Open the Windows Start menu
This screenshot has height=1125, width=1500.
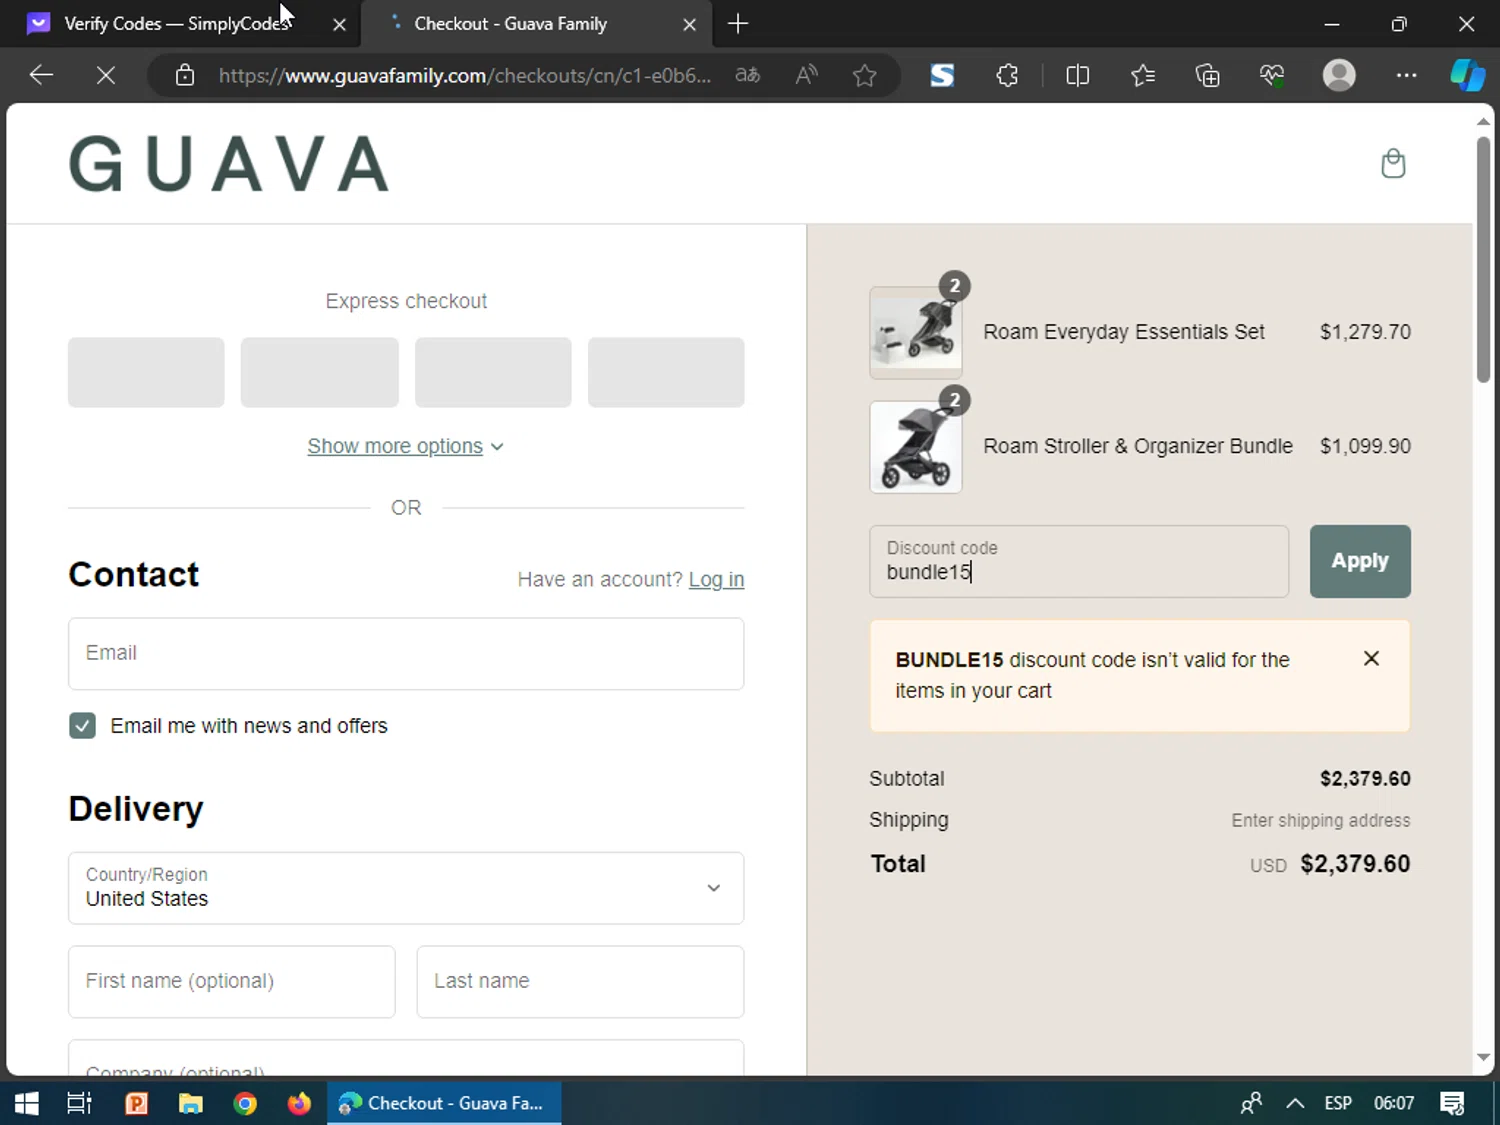27,1103
